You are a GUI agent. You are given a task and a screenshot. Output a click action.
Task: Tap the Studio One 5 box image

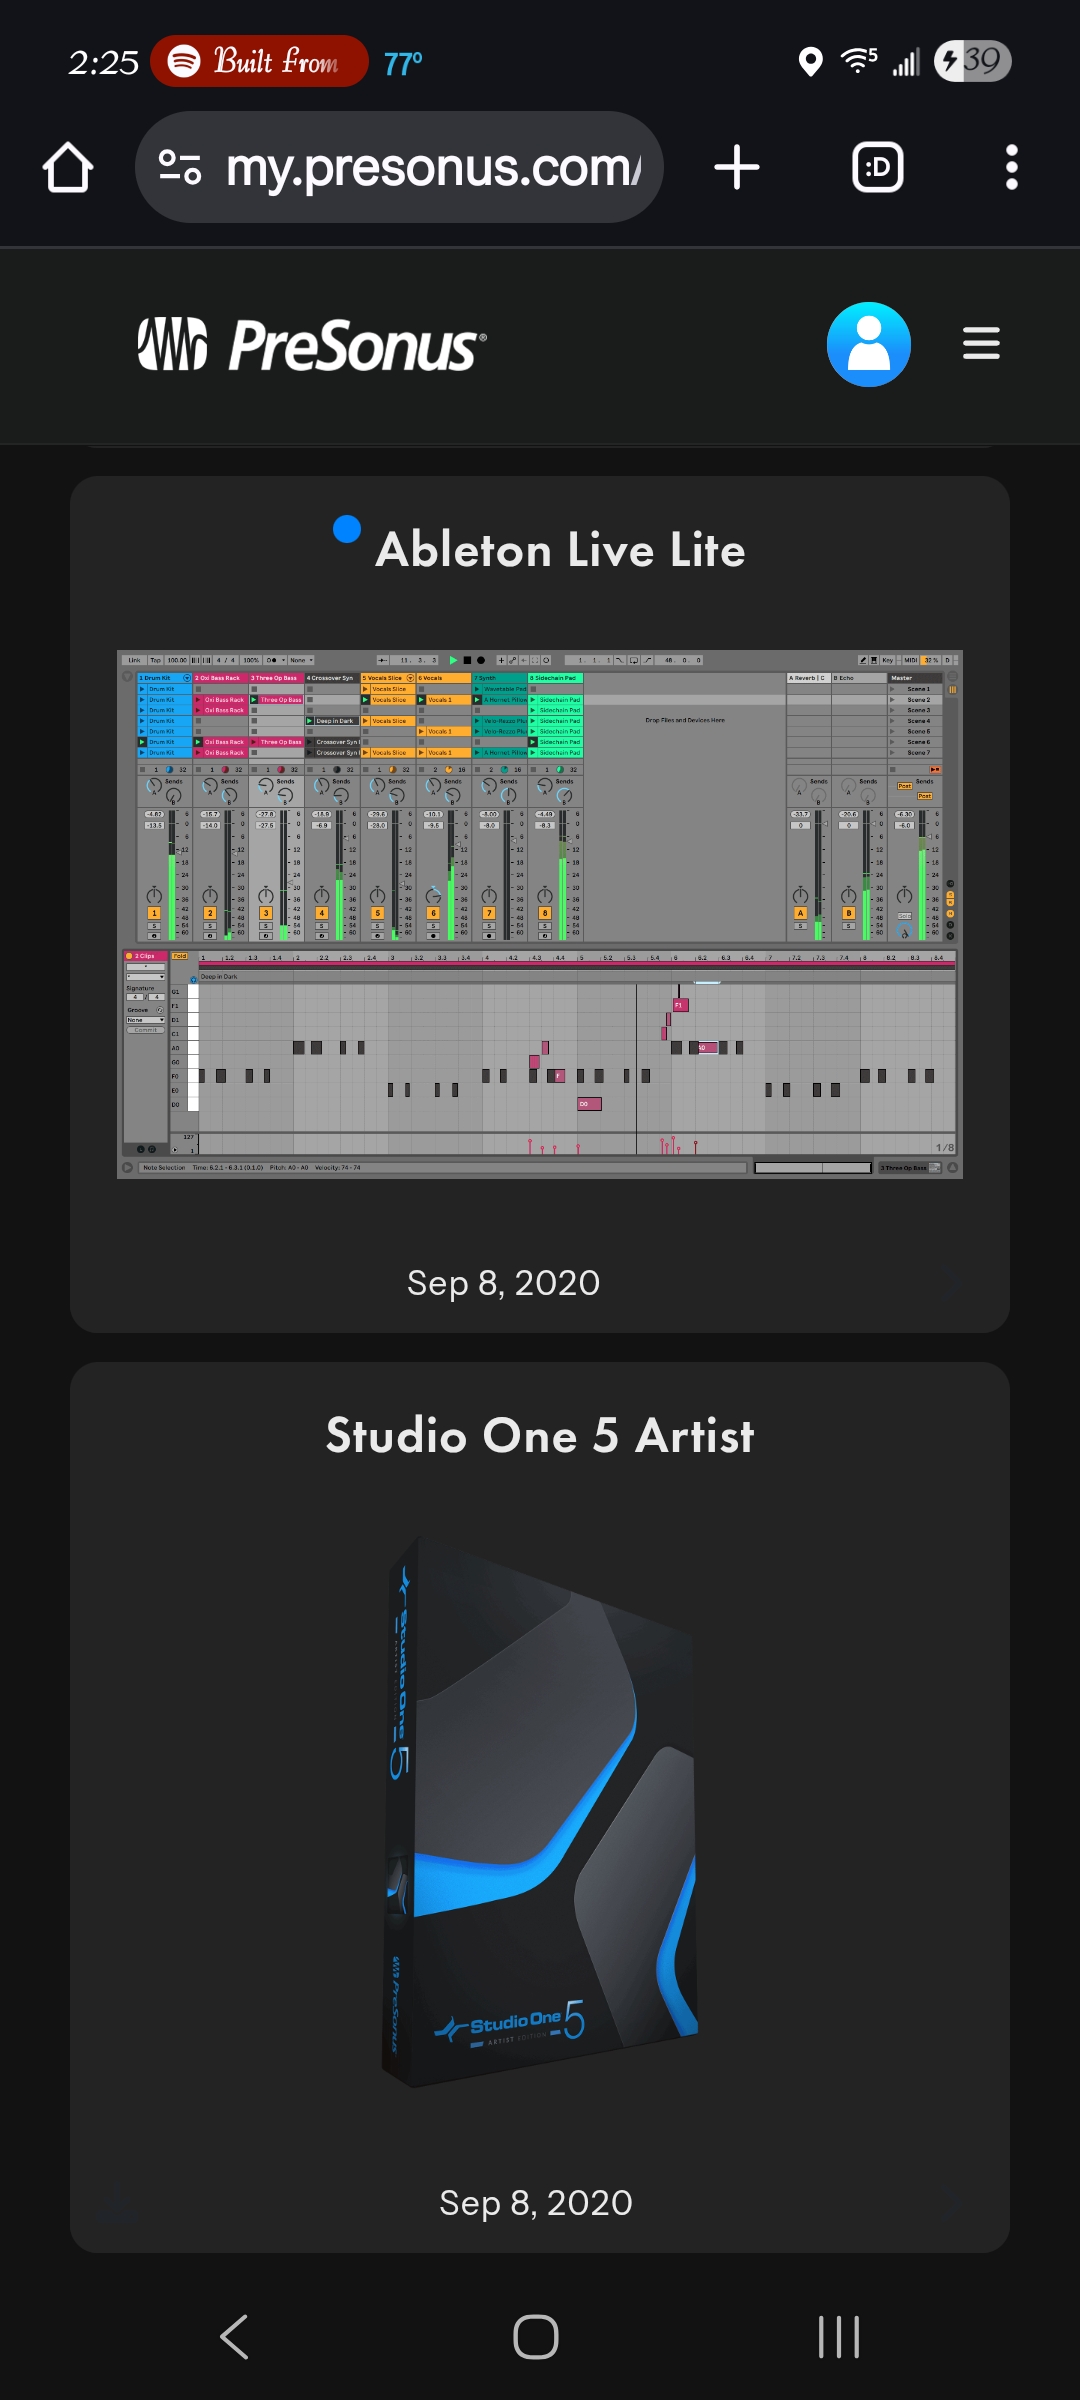540,1811
